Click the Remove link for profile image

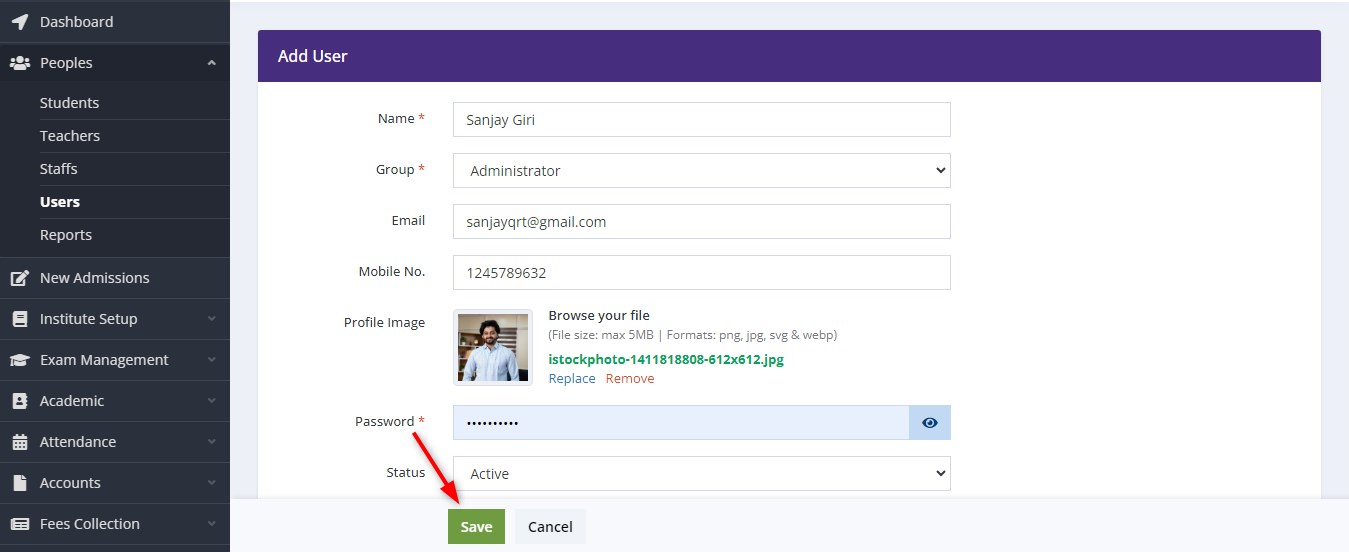(x=630, y=378)
